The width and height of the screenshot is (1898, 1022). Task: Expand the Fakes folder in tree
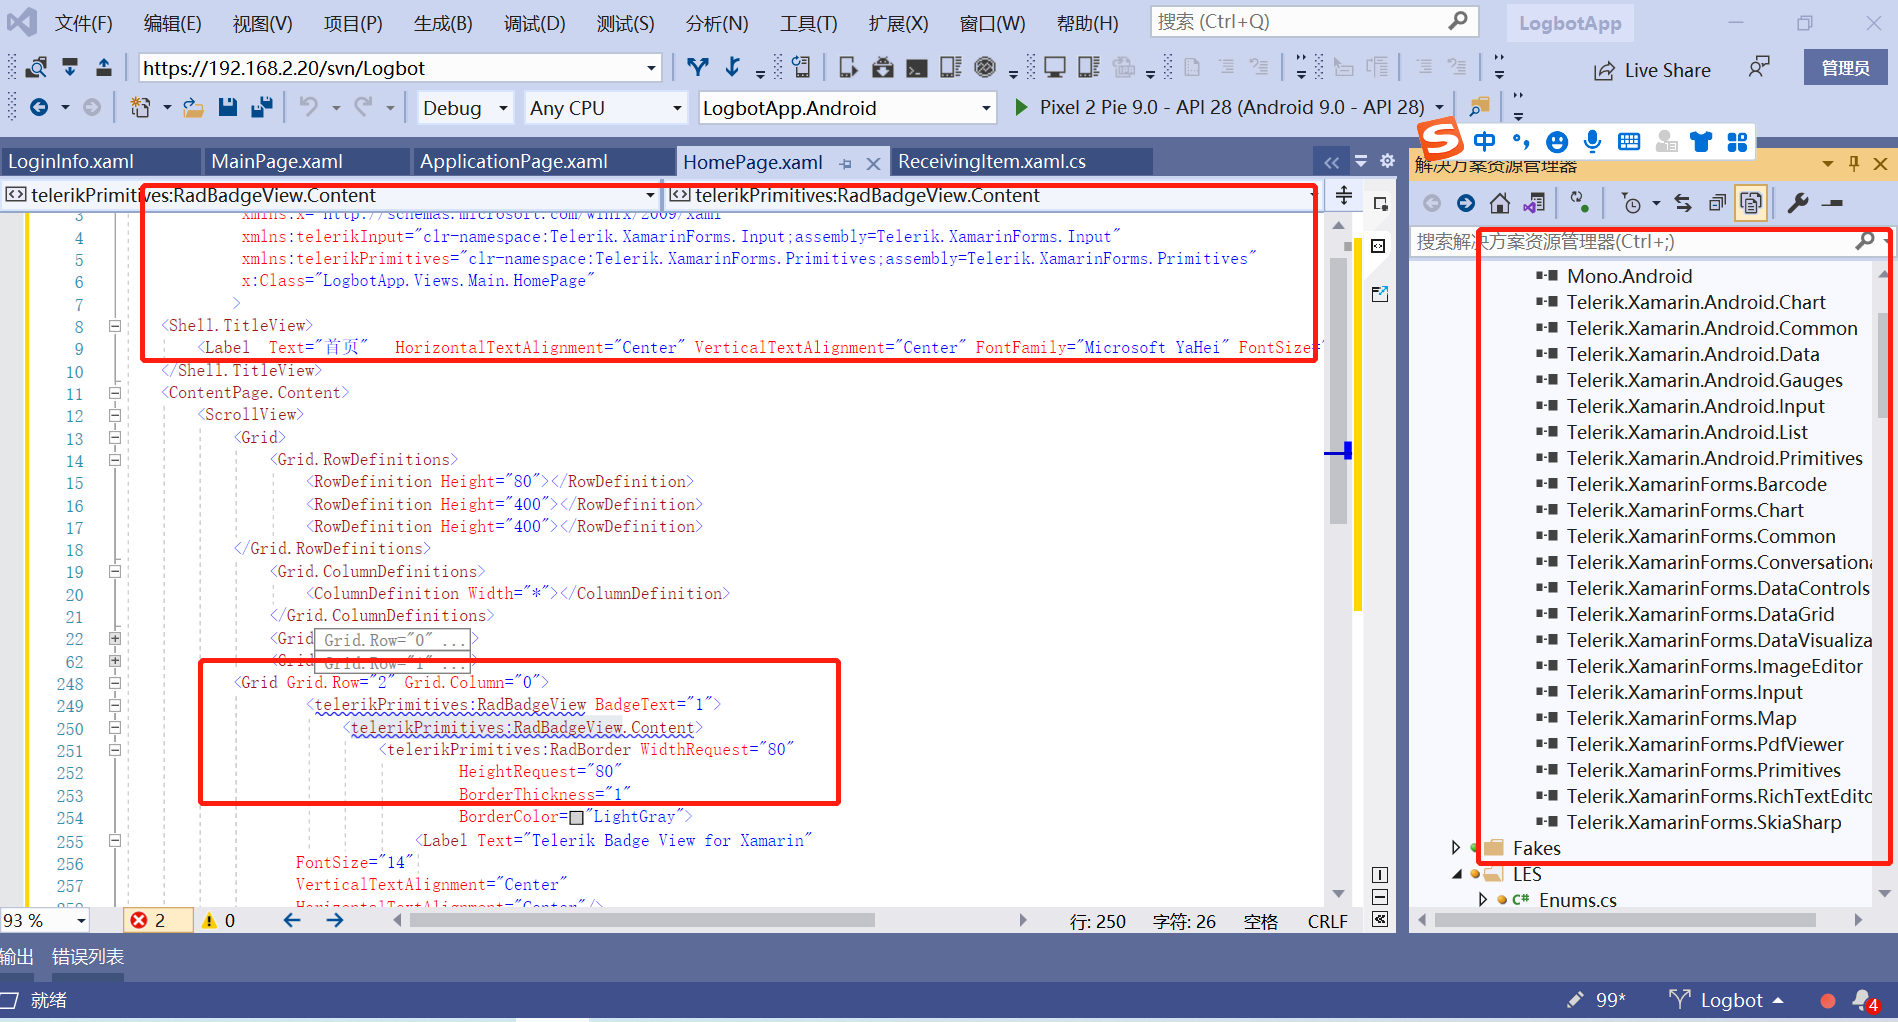point(1456,848)
